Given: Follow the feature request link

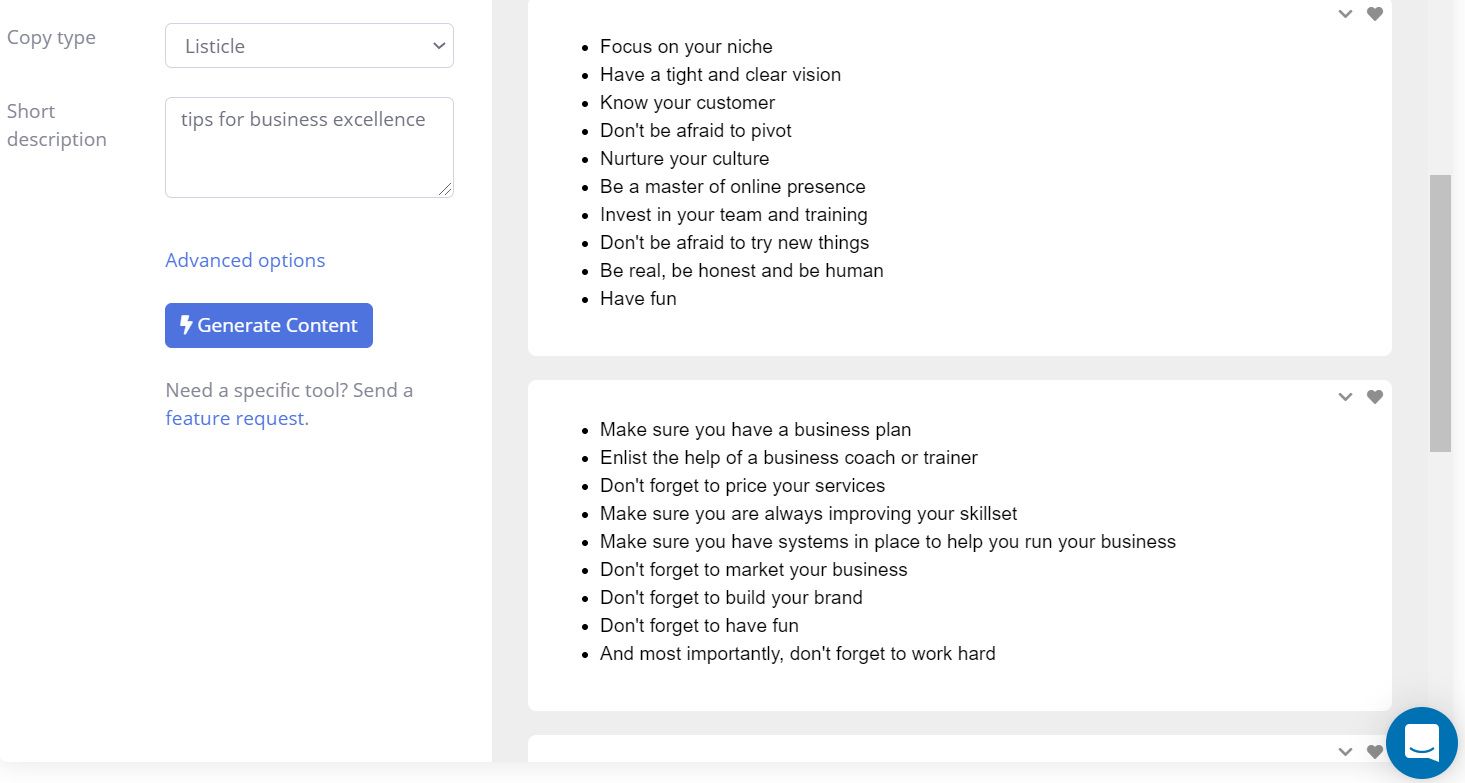Looking at the screenshot, I should (x=237, y=418).
